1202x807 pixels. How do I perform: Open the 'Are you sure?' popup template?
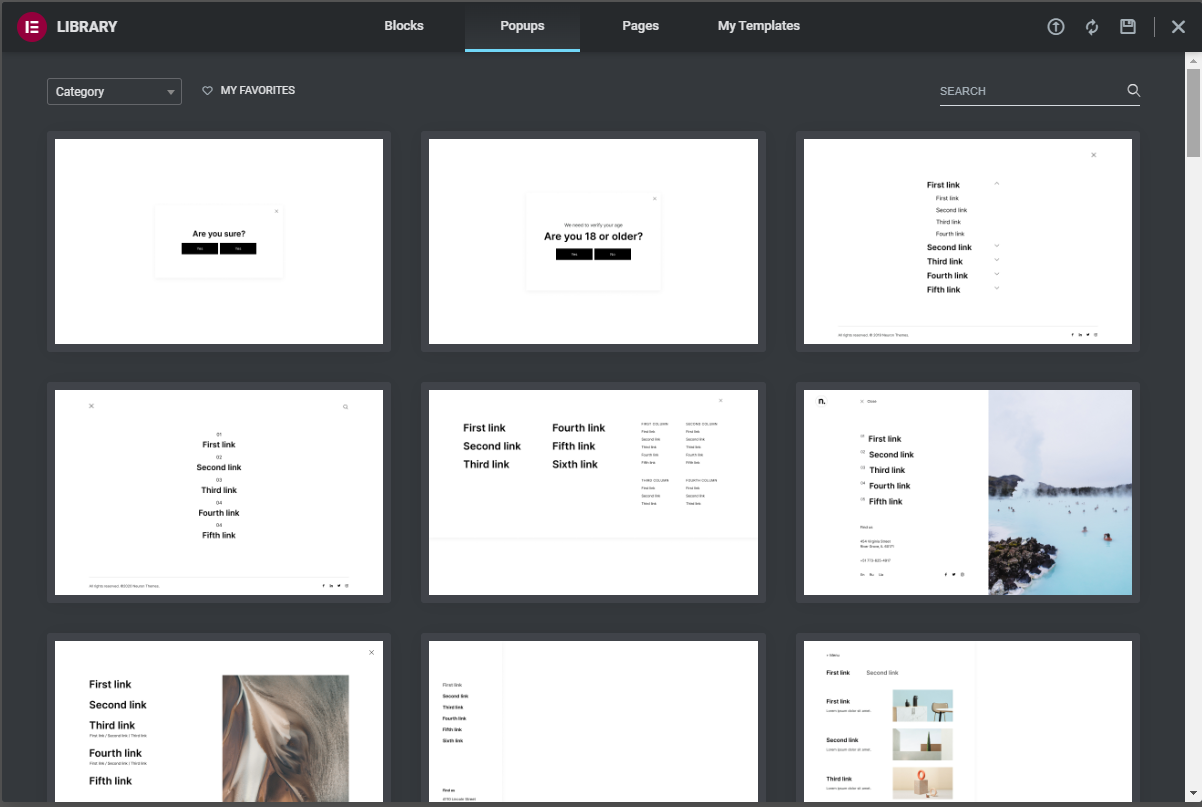(219, 241)
